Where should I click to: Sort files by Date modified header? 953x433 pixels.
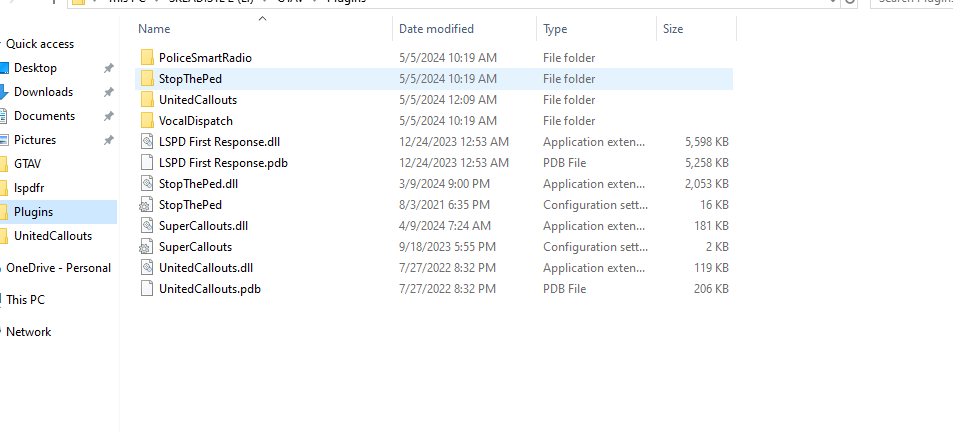[436, 29]
